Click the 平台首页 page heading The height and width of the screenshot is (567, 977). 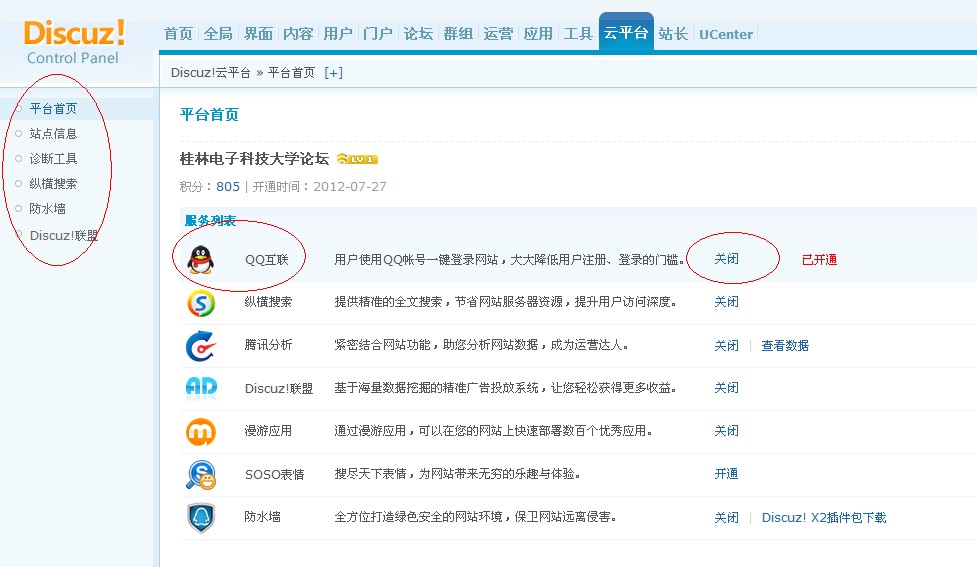(209, 115)
